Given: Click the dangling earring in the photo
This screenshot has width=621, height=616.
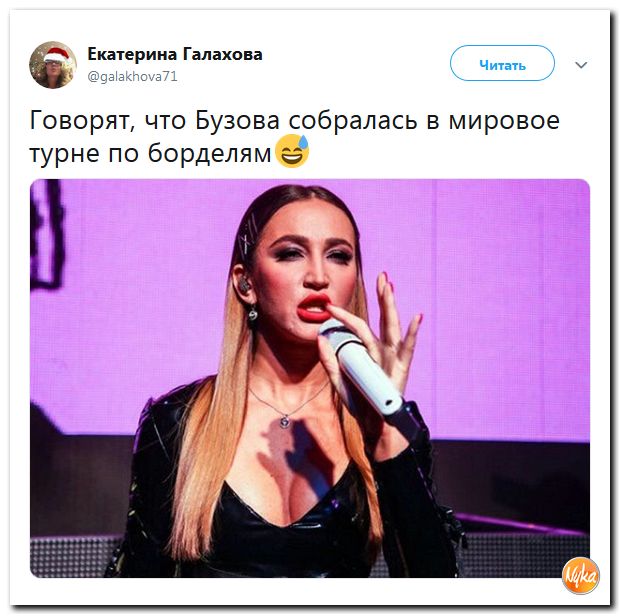Looking at the screenshot, I should (x=253, y=314).
